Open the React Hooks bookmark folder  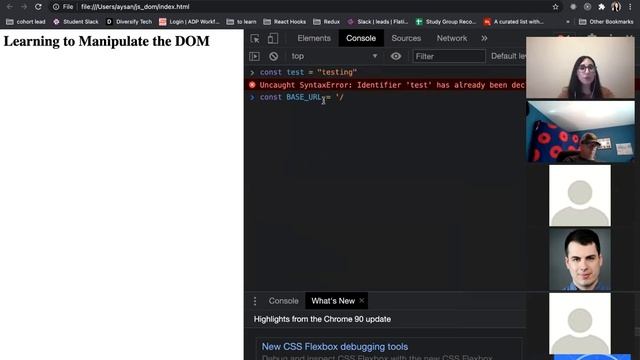(x=284, y=22)
